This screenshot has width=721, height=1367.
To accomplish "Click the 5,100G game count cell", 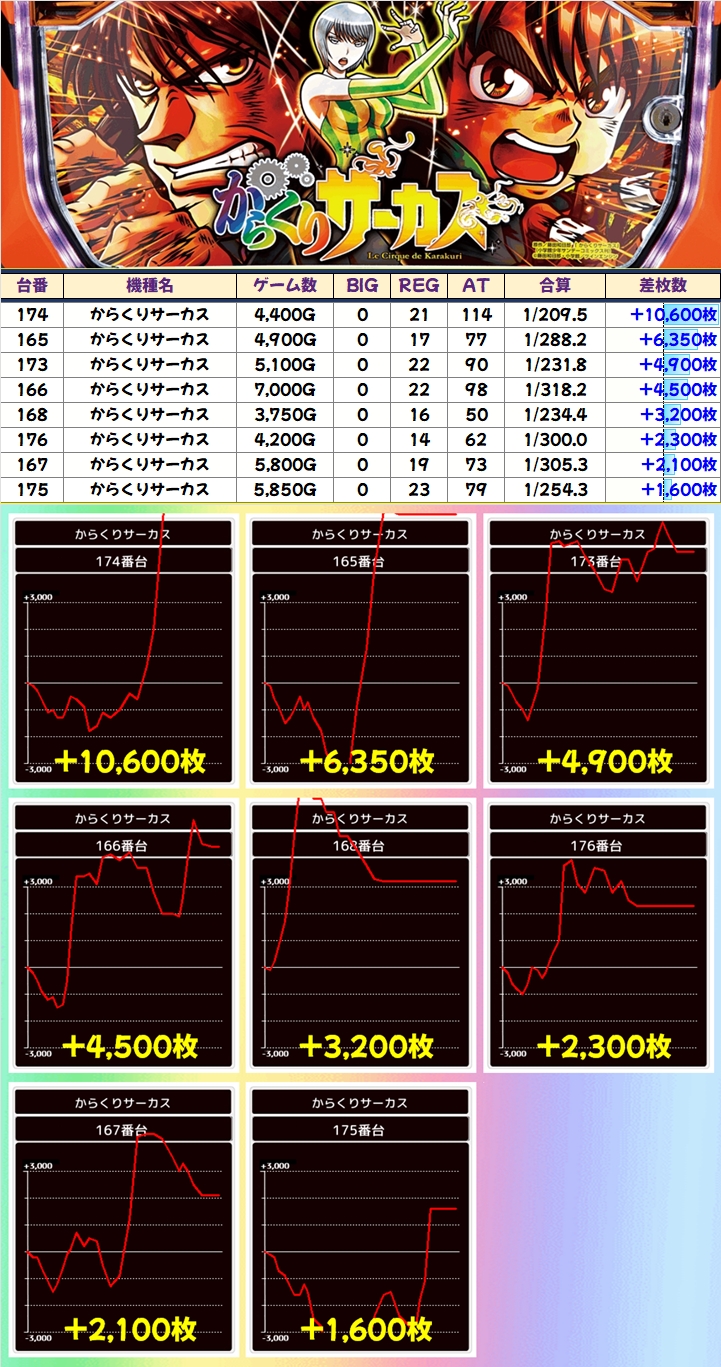I will click(x=286, y=364).
